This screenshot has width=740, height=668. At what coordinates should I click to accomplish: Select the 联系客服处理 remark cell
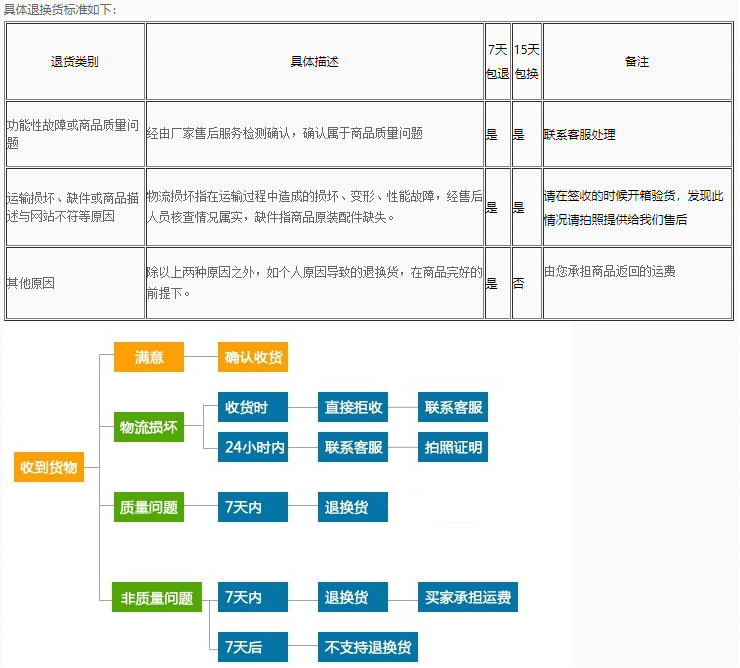coord(637,134)
